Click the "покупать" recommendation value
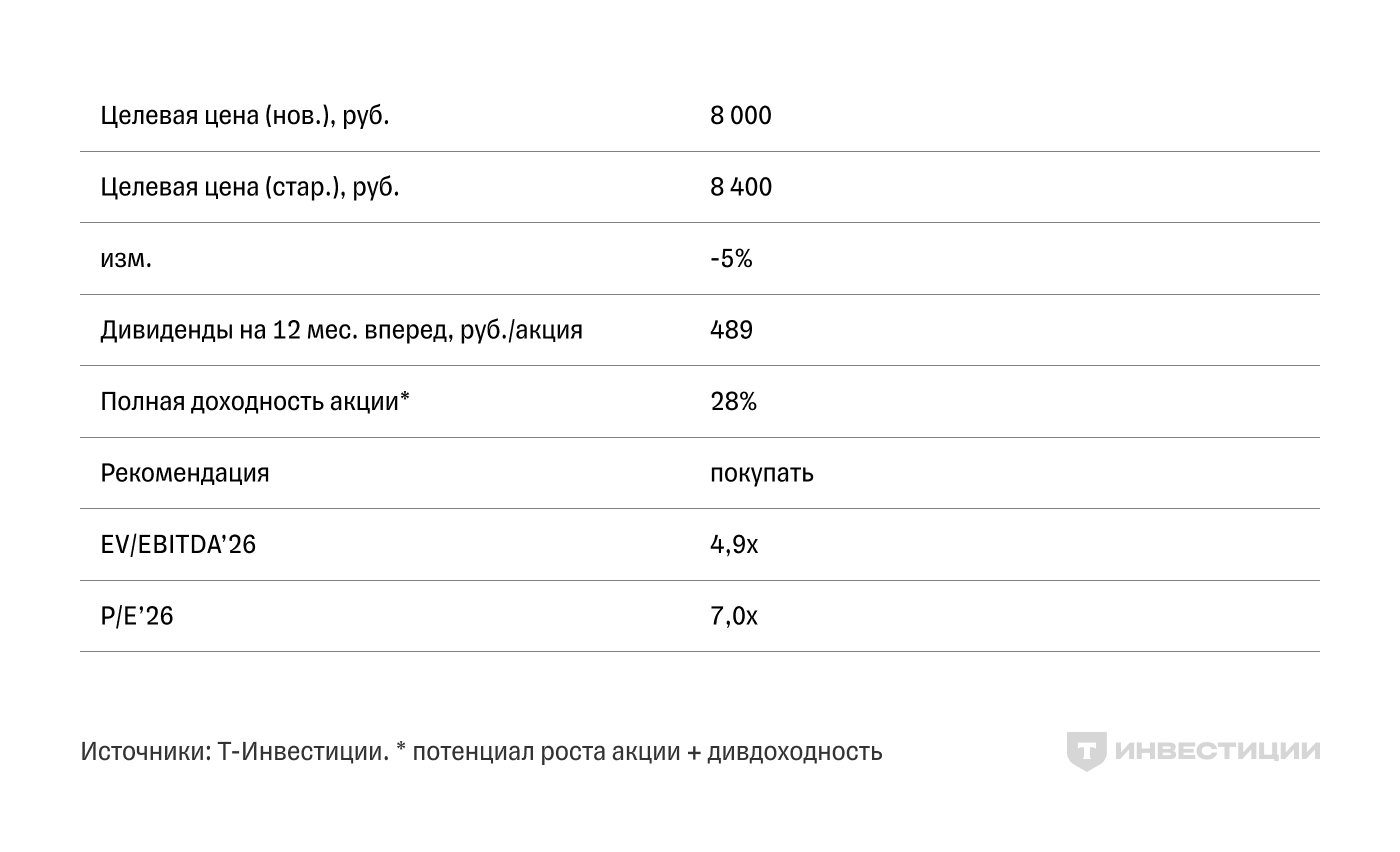This screenshot has width=1400, height=852. (761, 473)
